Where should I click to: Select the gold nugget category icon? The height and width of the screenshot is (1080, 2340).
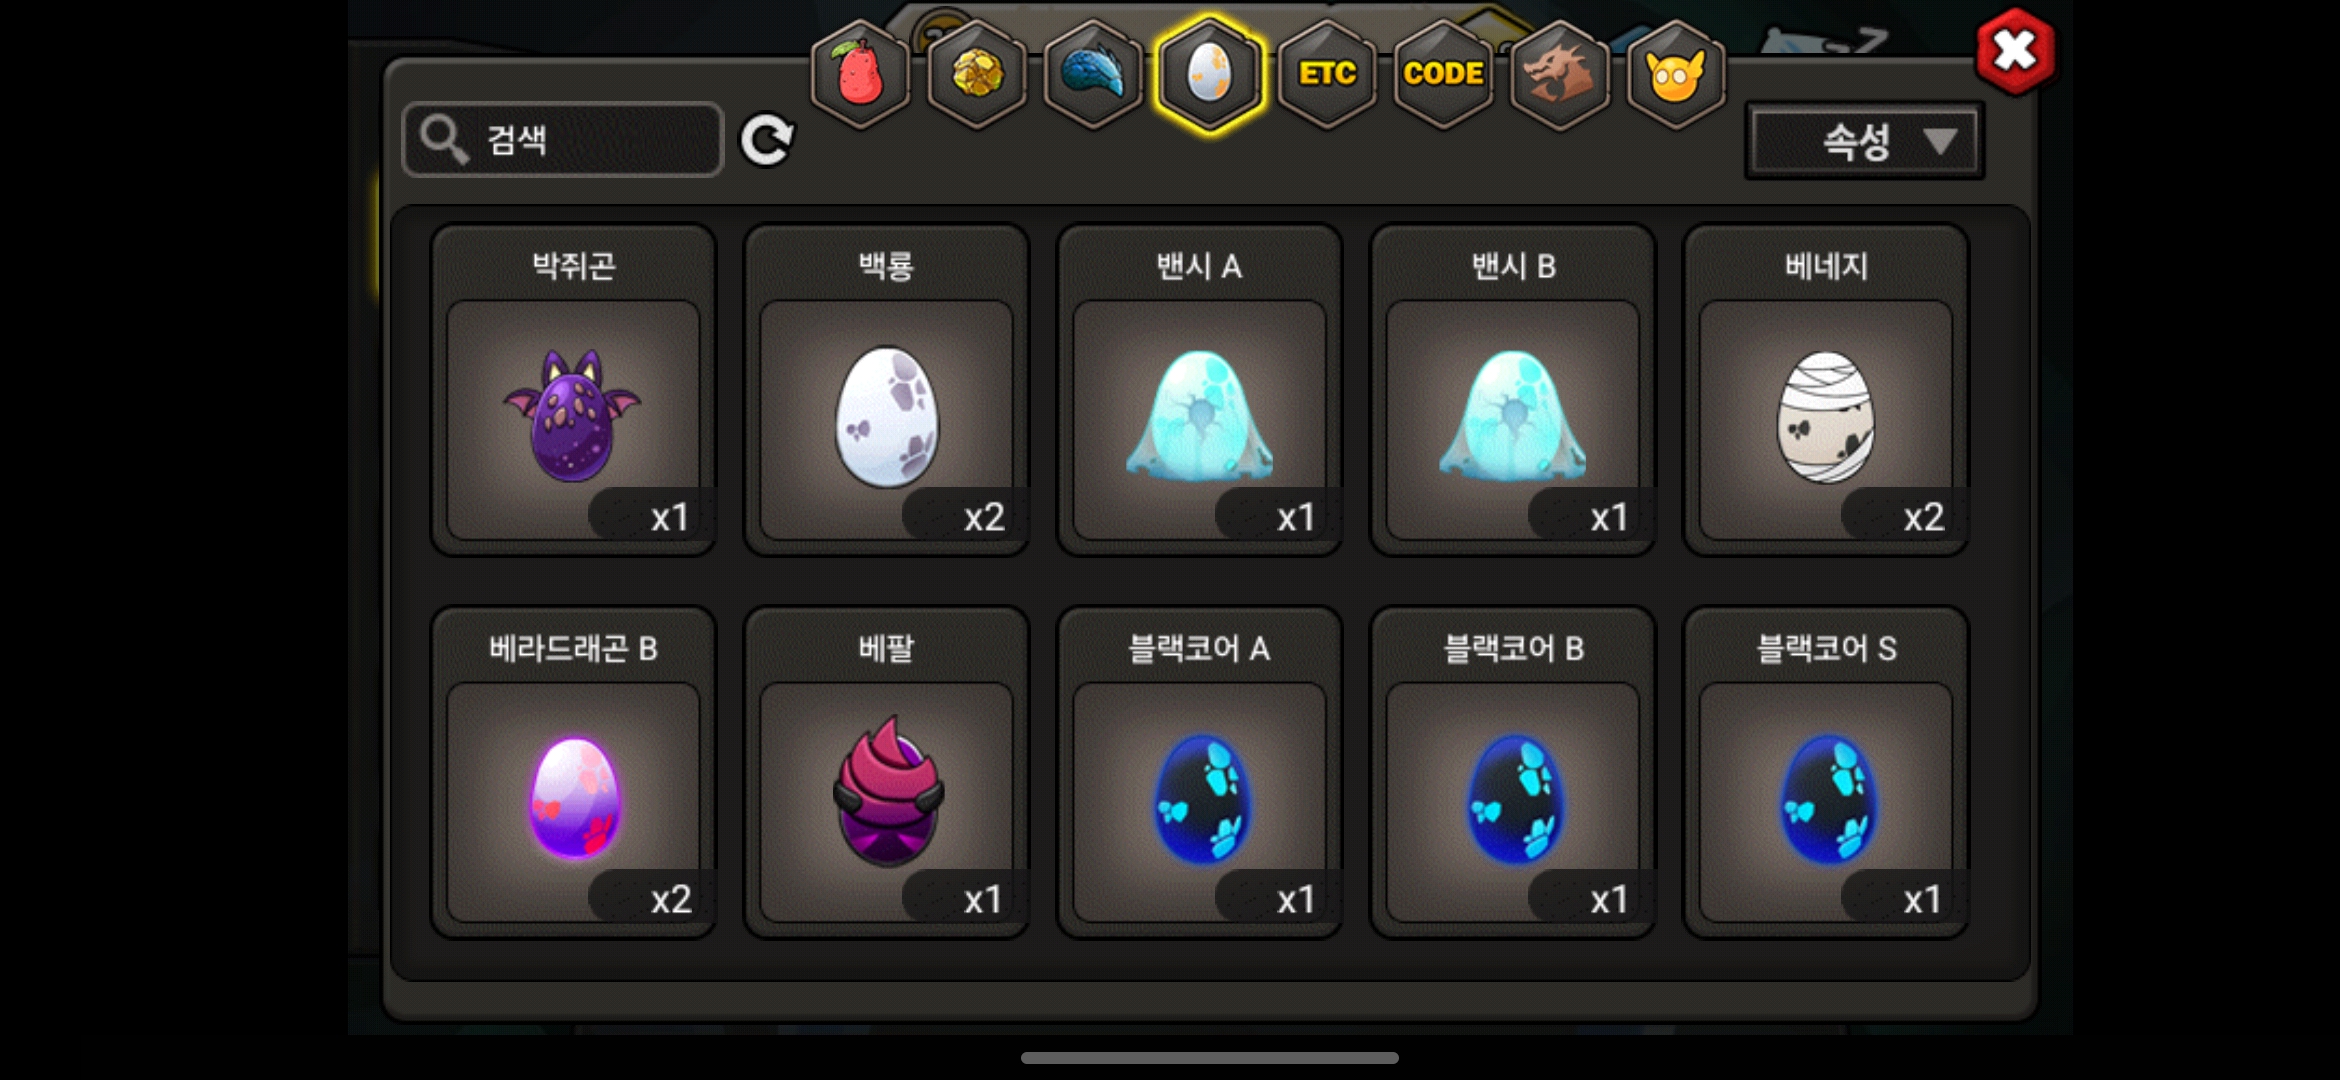977,74
